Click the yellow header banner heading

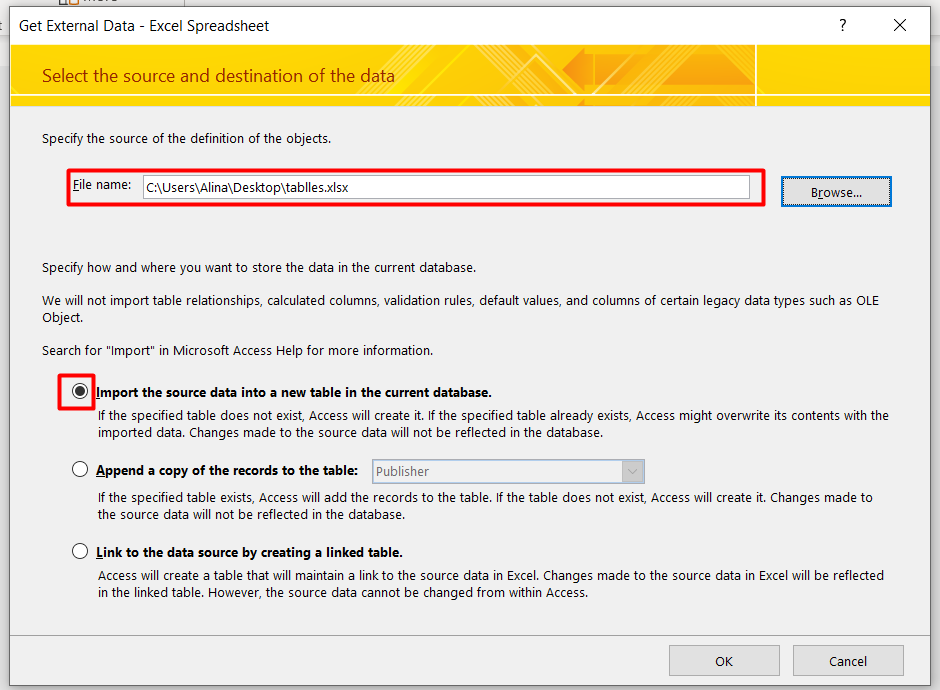pos(218,75)
